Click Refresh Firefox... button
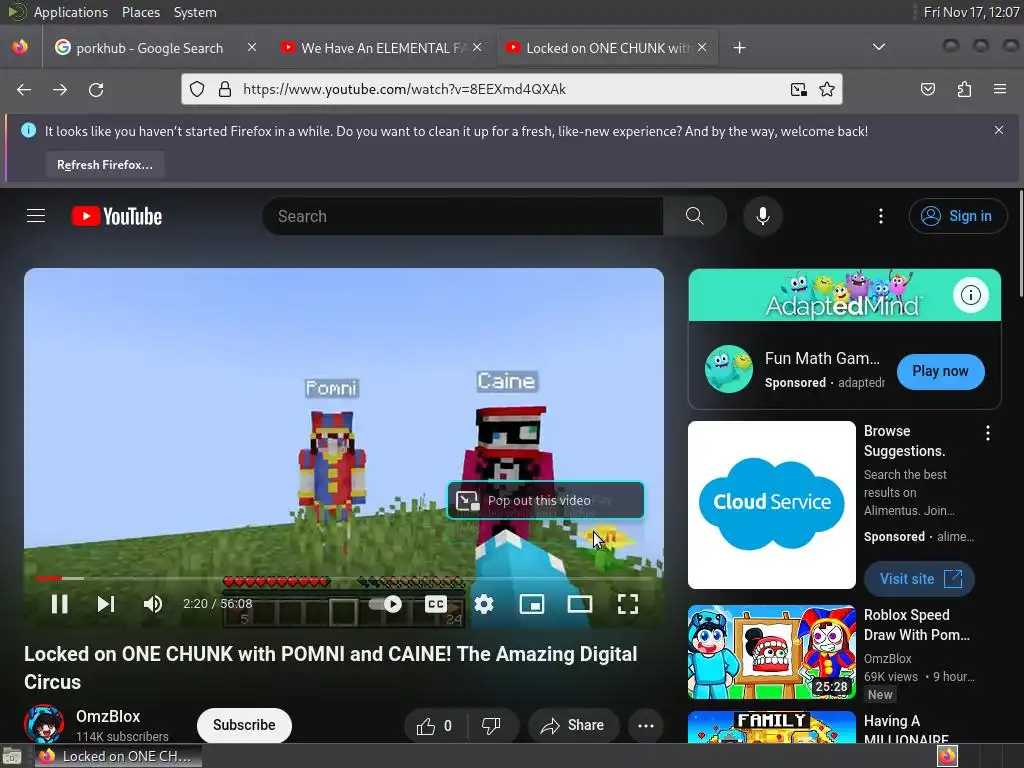 (104, 165)
